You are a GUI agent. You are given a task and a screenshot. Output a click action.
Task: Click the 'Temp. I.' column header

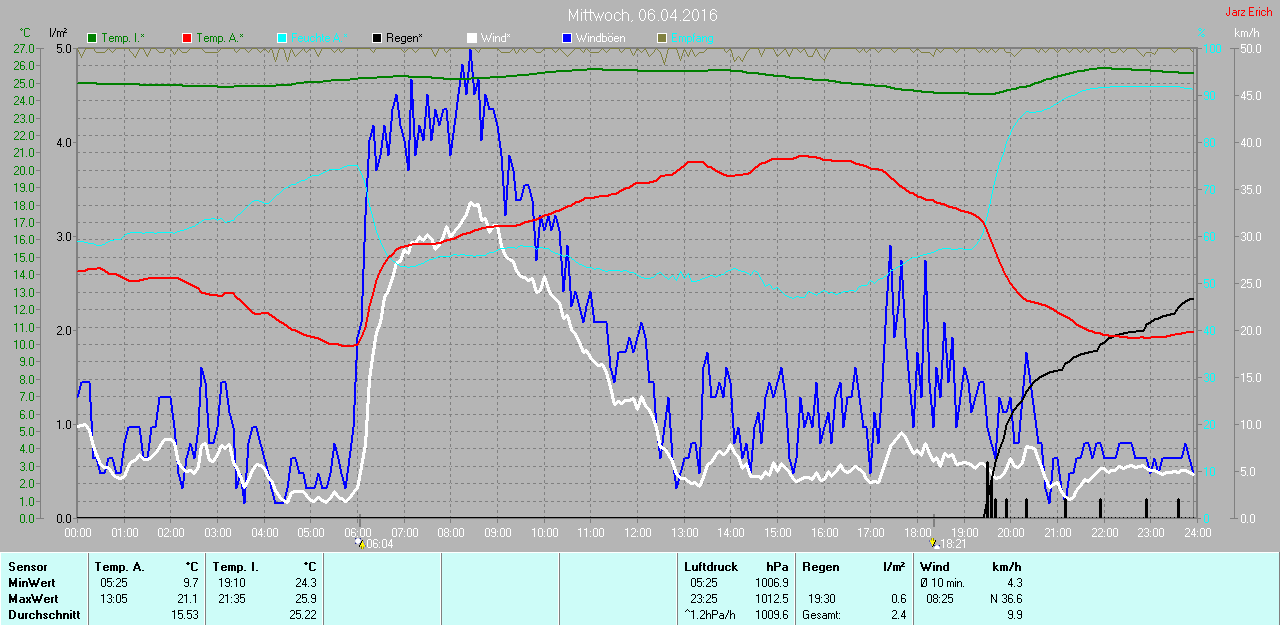(x=235, y=567)
